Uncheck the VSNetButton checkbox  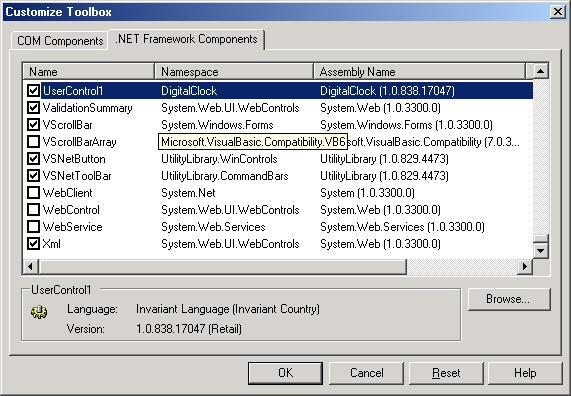tap(34, 158)
